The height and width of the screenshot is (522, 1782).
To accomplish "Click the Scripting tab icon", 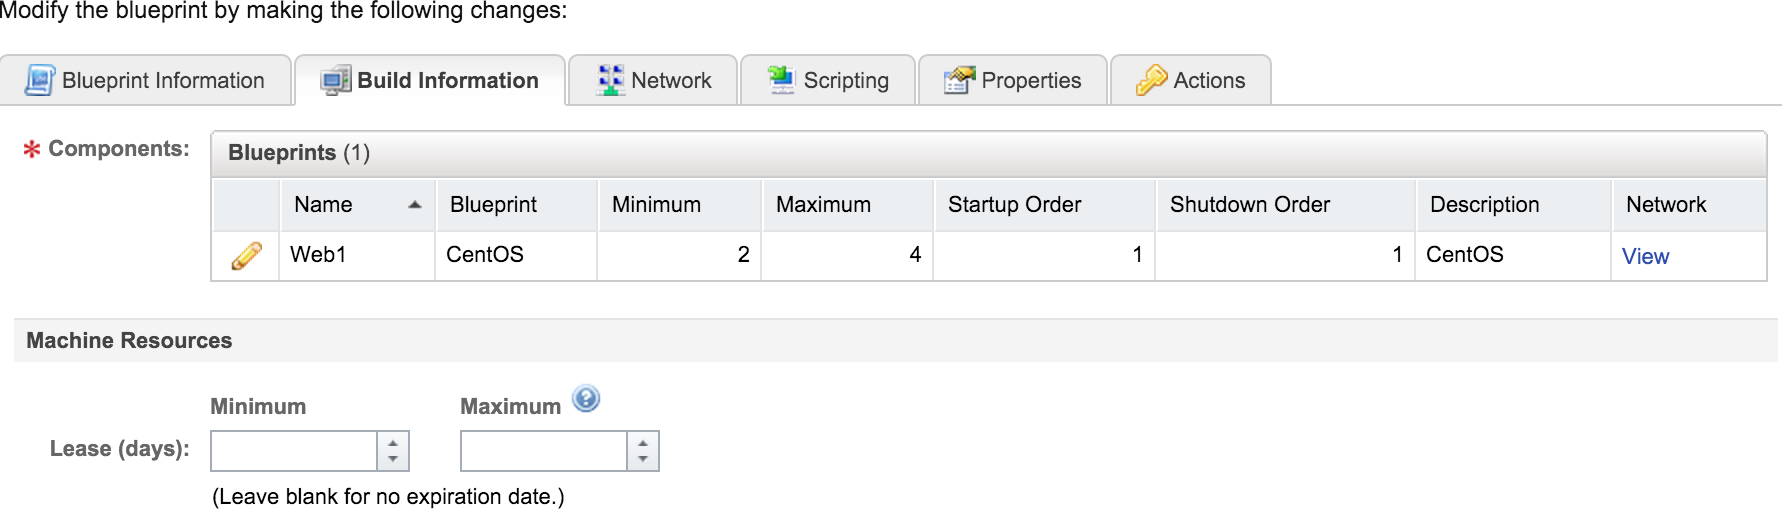I will (x=781, y=79).
